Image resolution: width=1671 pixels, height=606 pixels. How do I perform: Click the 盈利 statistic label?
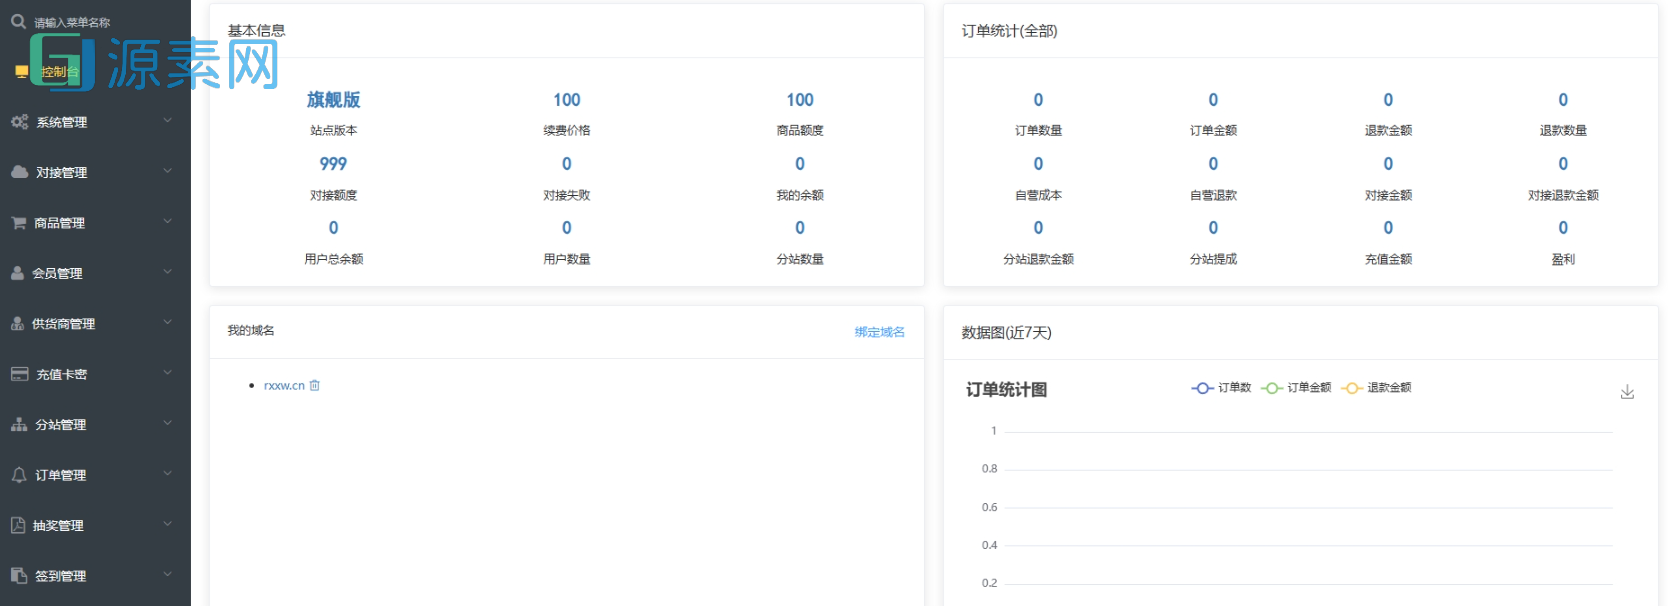1563,259
